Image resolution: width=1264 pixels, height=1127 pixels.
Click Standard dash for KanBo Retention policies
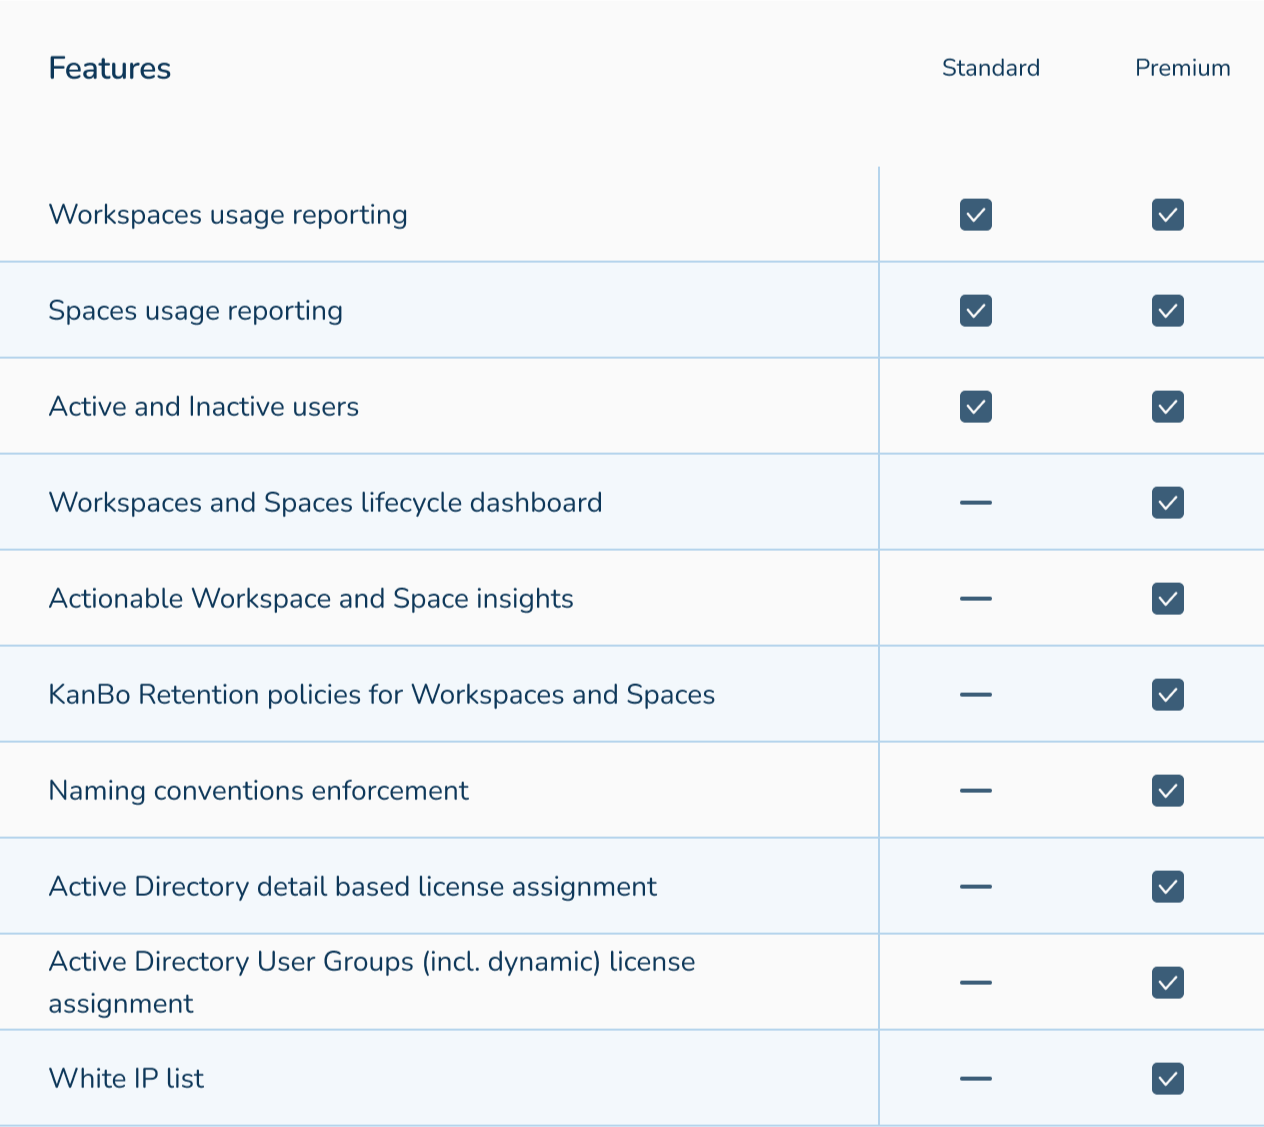[975, 695]
